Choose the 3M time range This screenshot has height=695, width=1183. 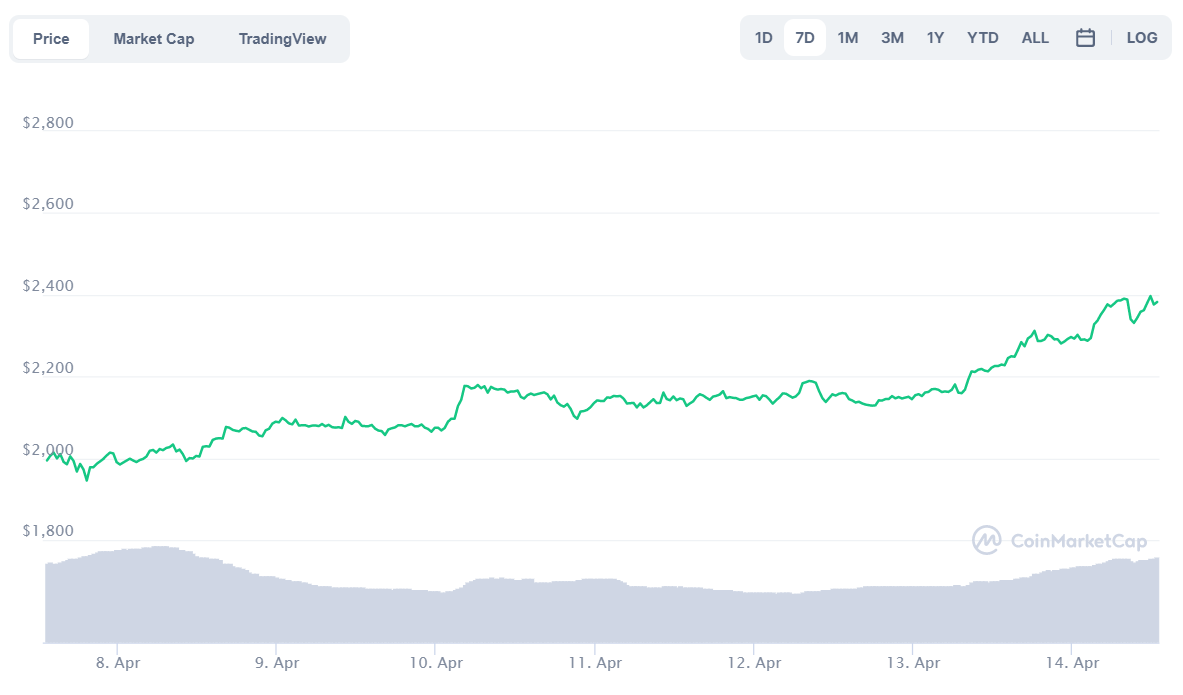(892, 38)
